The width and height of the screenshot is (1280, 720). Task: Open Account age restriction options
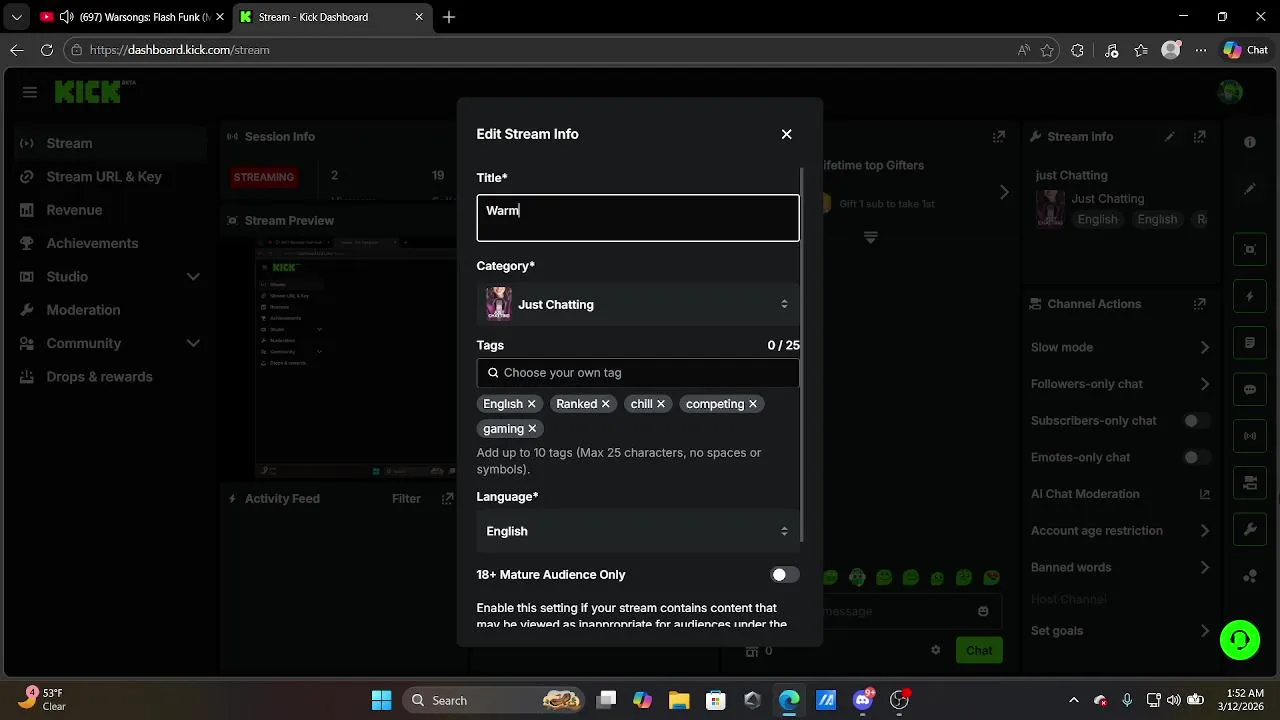1120,531
